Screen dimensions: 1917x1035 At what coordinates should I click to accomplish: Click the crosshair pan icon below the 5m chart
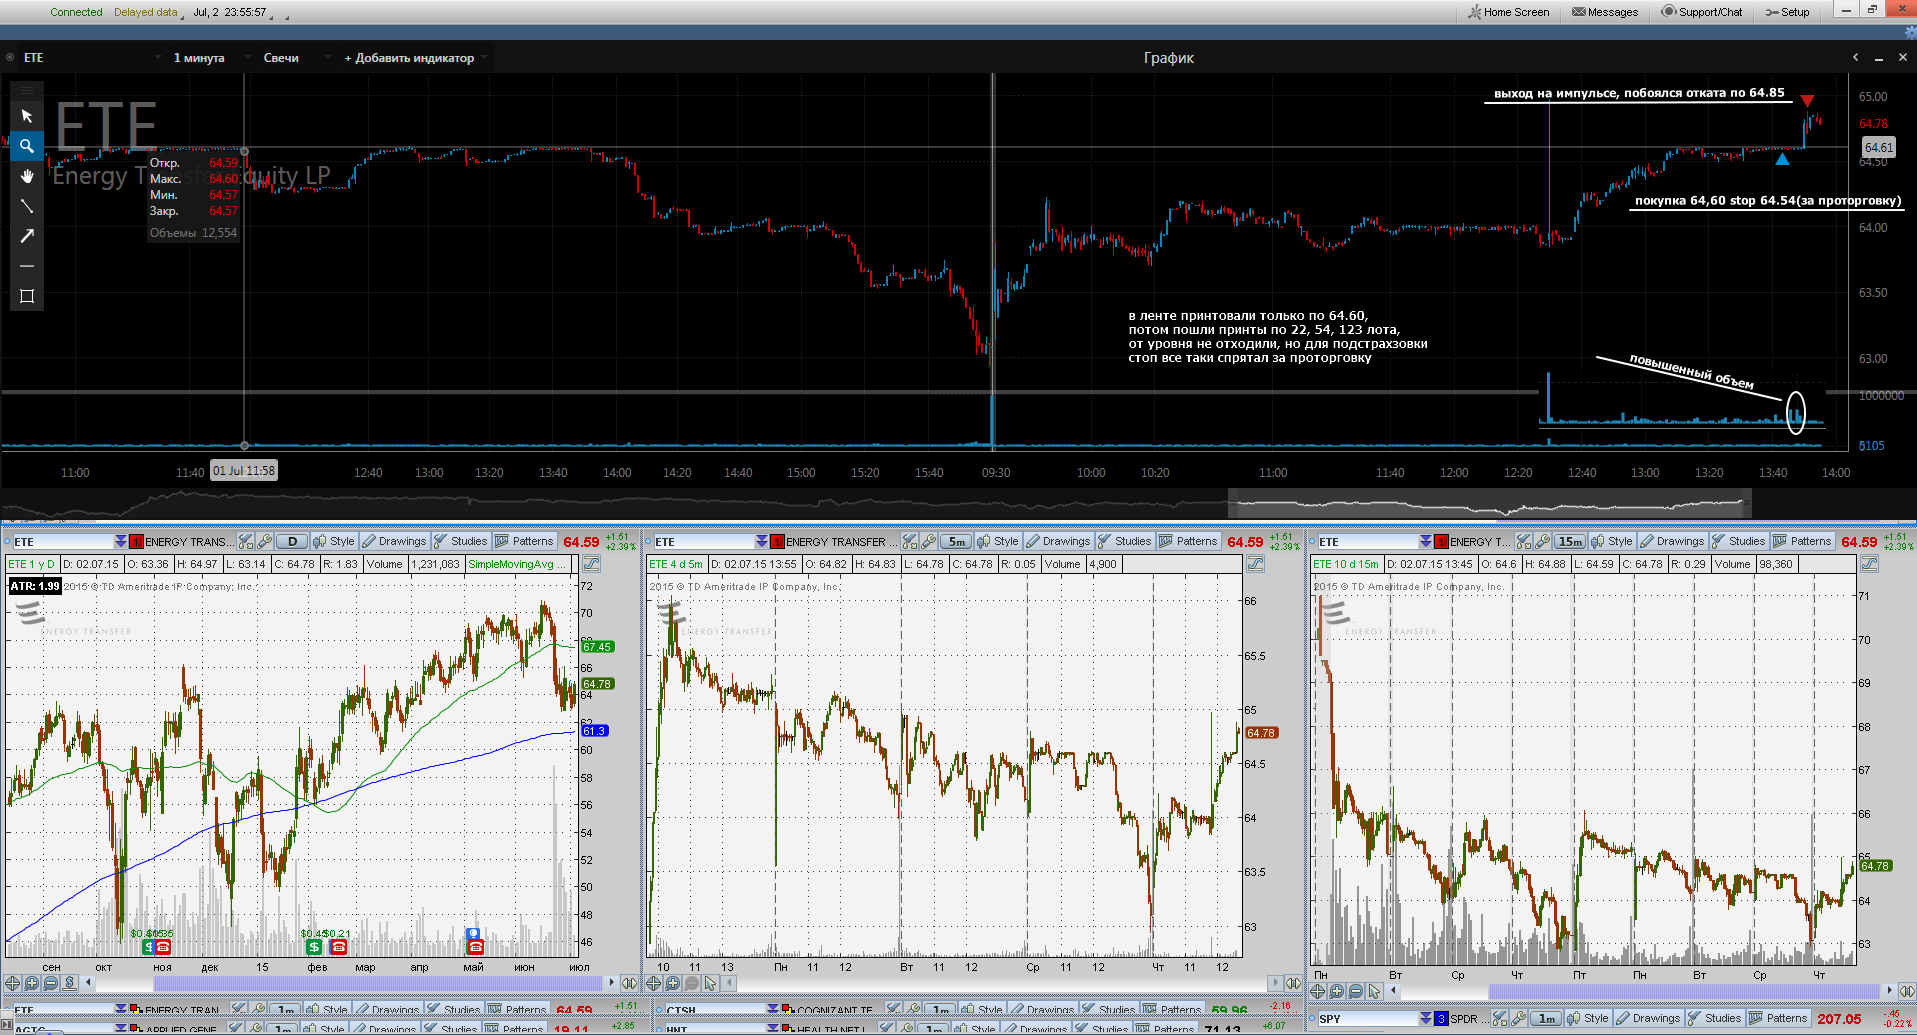coord(654,983)
